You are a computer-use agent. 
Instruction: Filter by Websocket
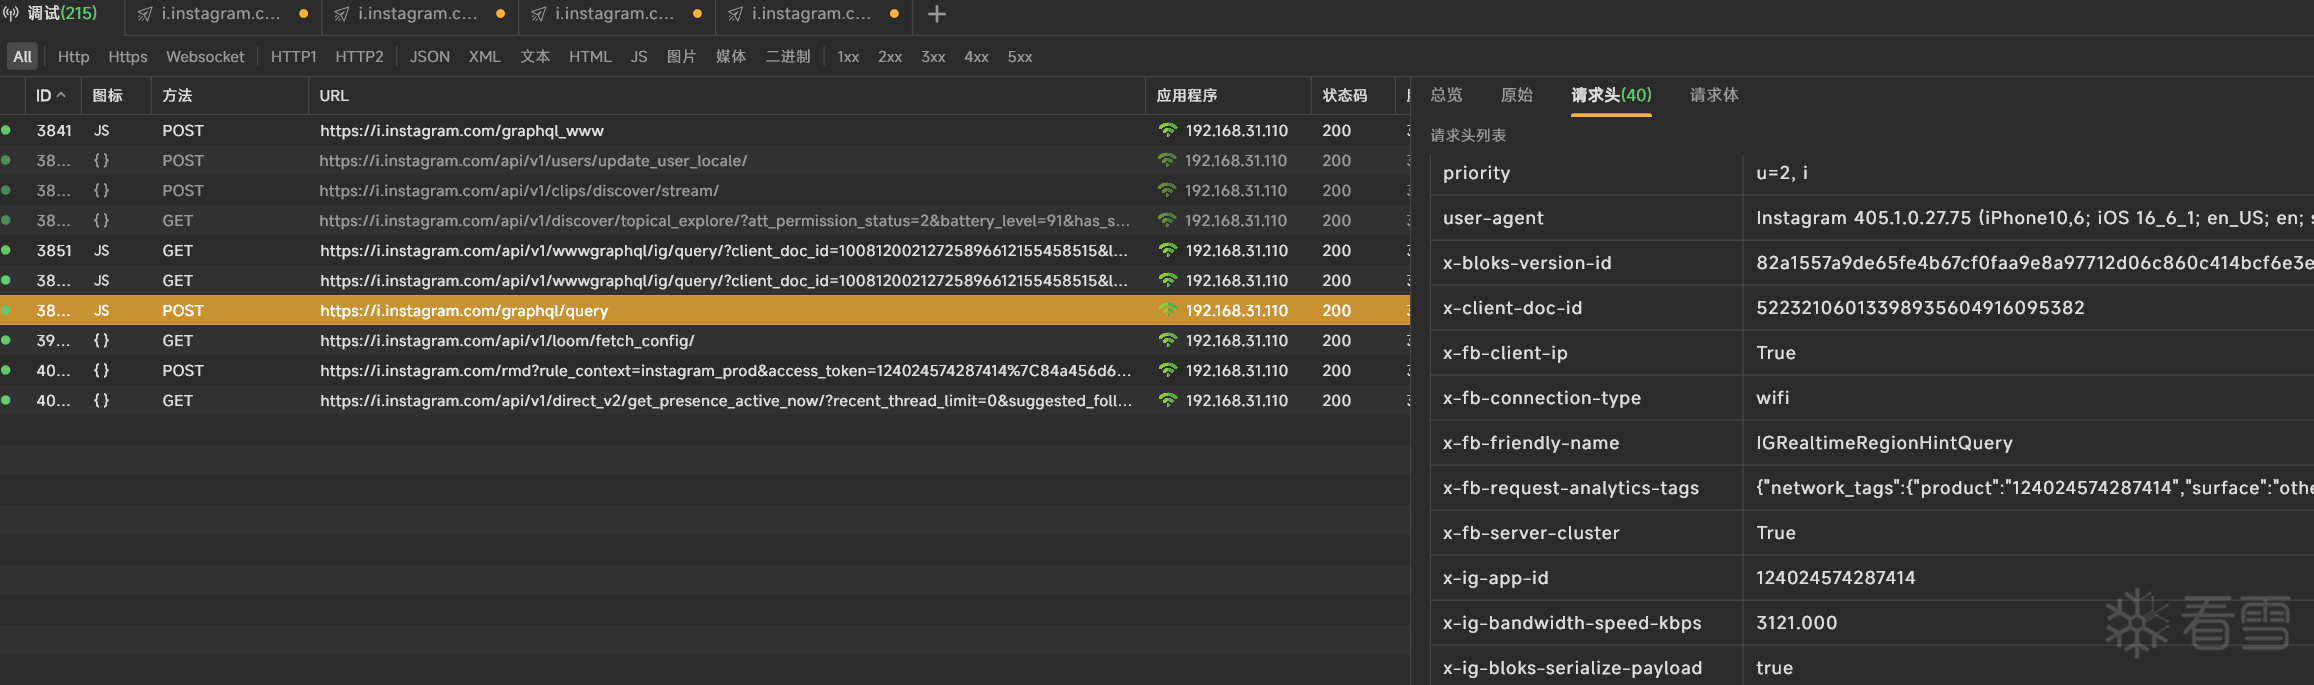205,57
